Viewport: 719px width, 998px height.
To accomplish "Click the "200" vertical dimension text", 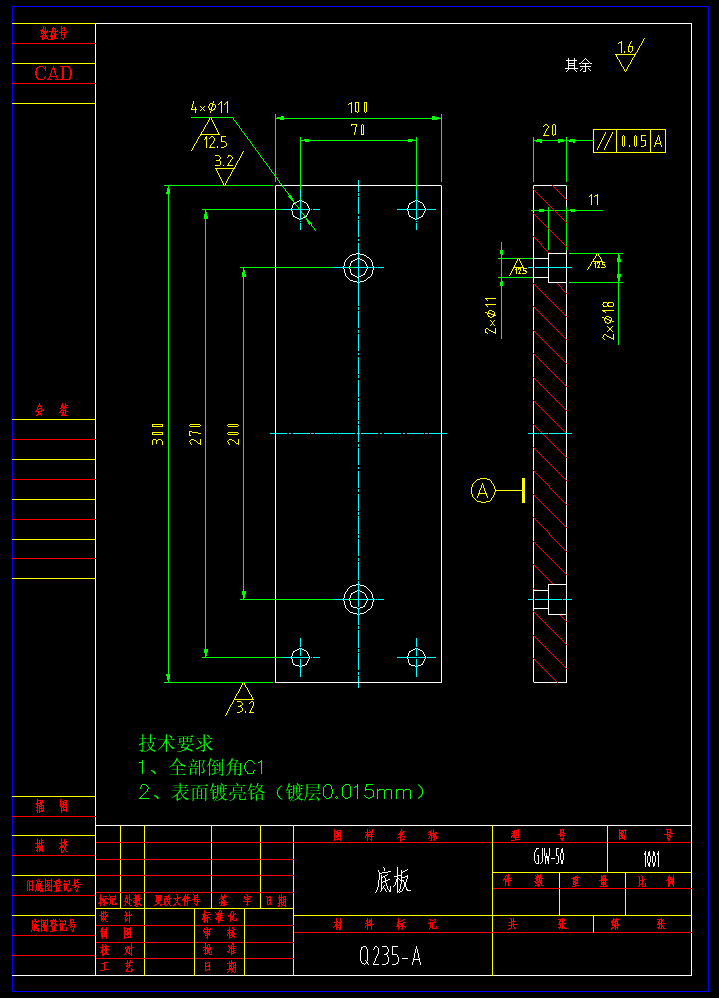I will pos(234,433).
